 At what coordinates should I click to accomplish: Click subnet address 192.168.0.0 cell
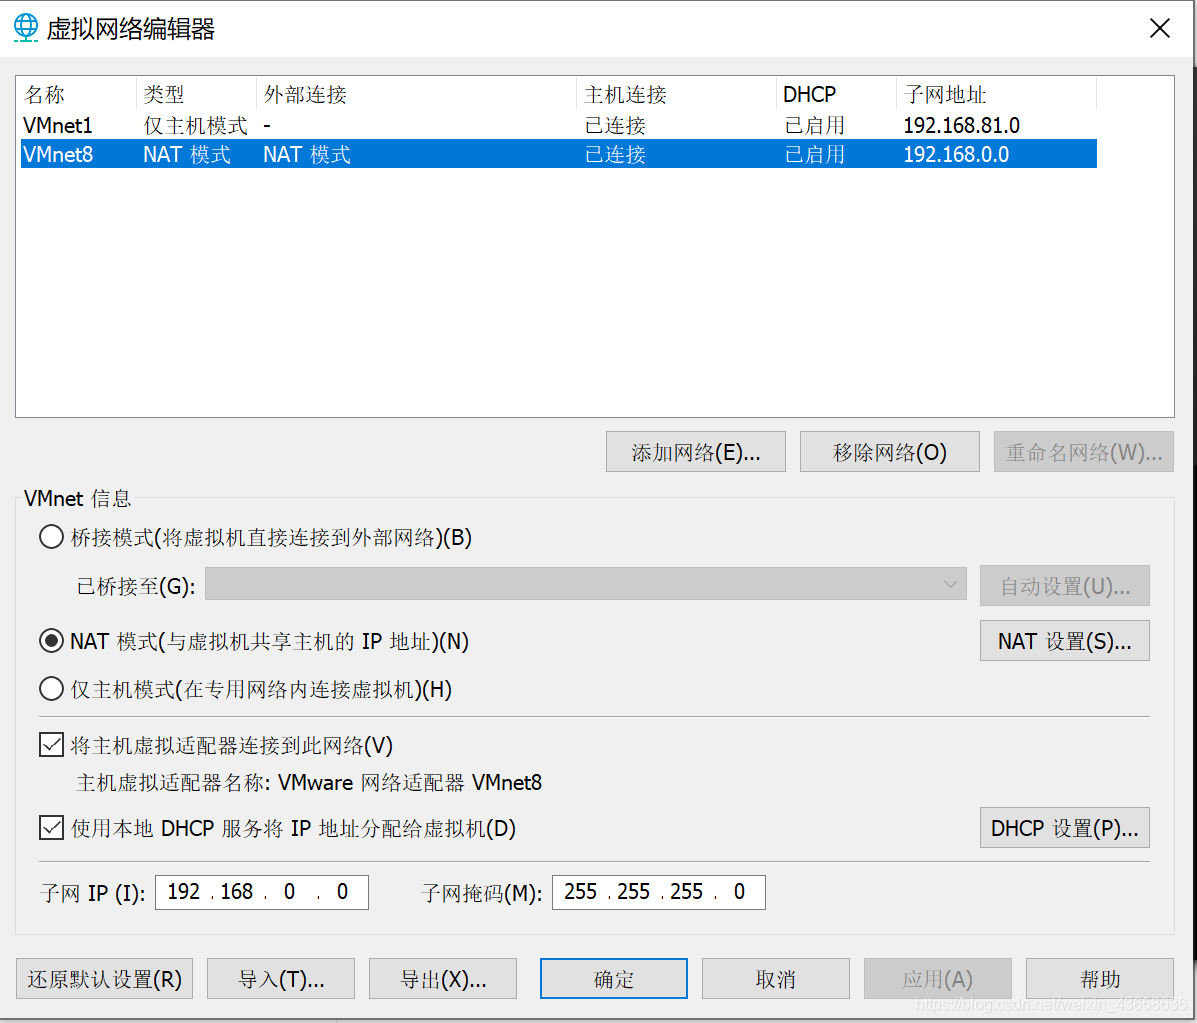[957, 154]
